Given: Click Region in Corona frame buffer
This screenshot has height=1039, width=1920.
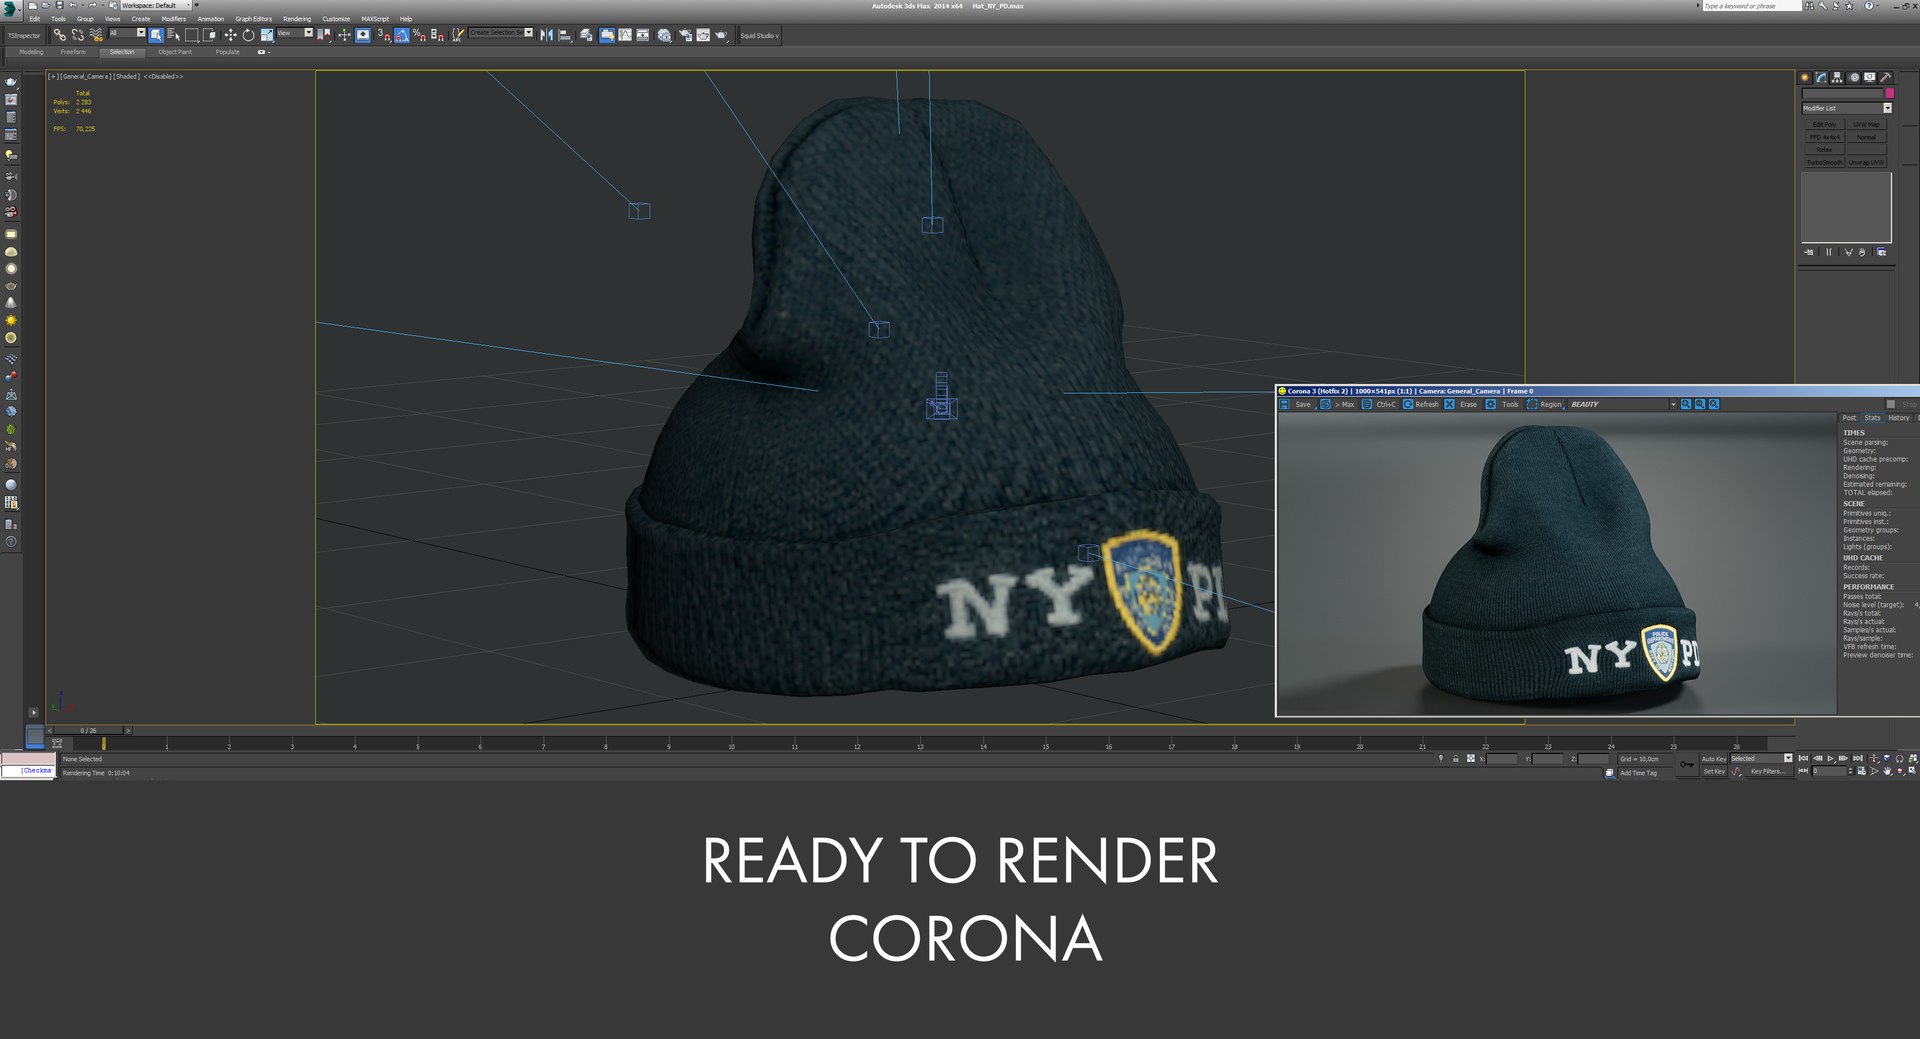Looking at the screenshot, I should [x=1545, y=404].
